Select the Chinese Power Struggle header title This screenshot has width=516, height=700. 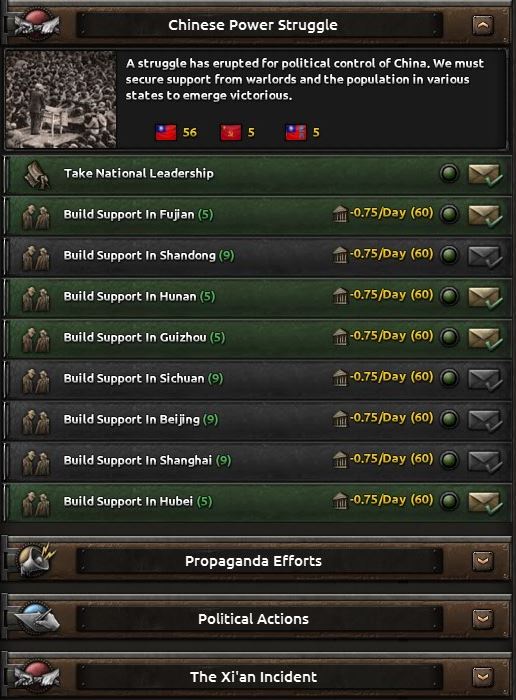(x=253, y=25)
